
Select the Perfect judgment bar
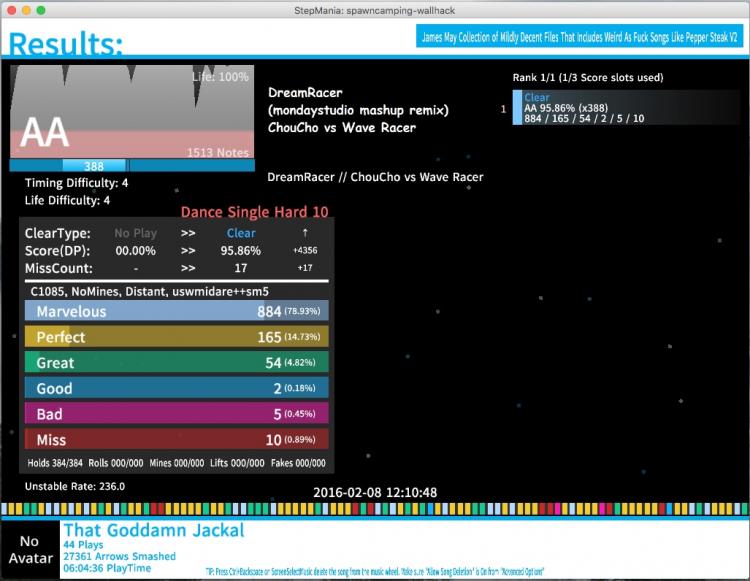176,337
